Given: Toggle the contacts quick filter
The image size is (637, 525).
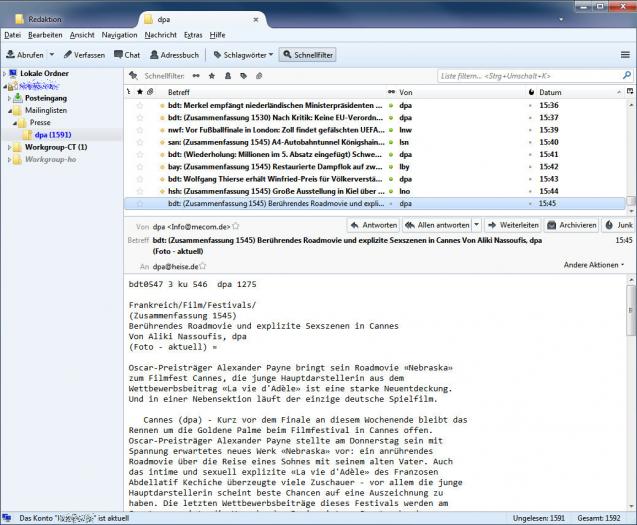Looking at the screenshot, I should pyautogui.click(x=228, y=76).
